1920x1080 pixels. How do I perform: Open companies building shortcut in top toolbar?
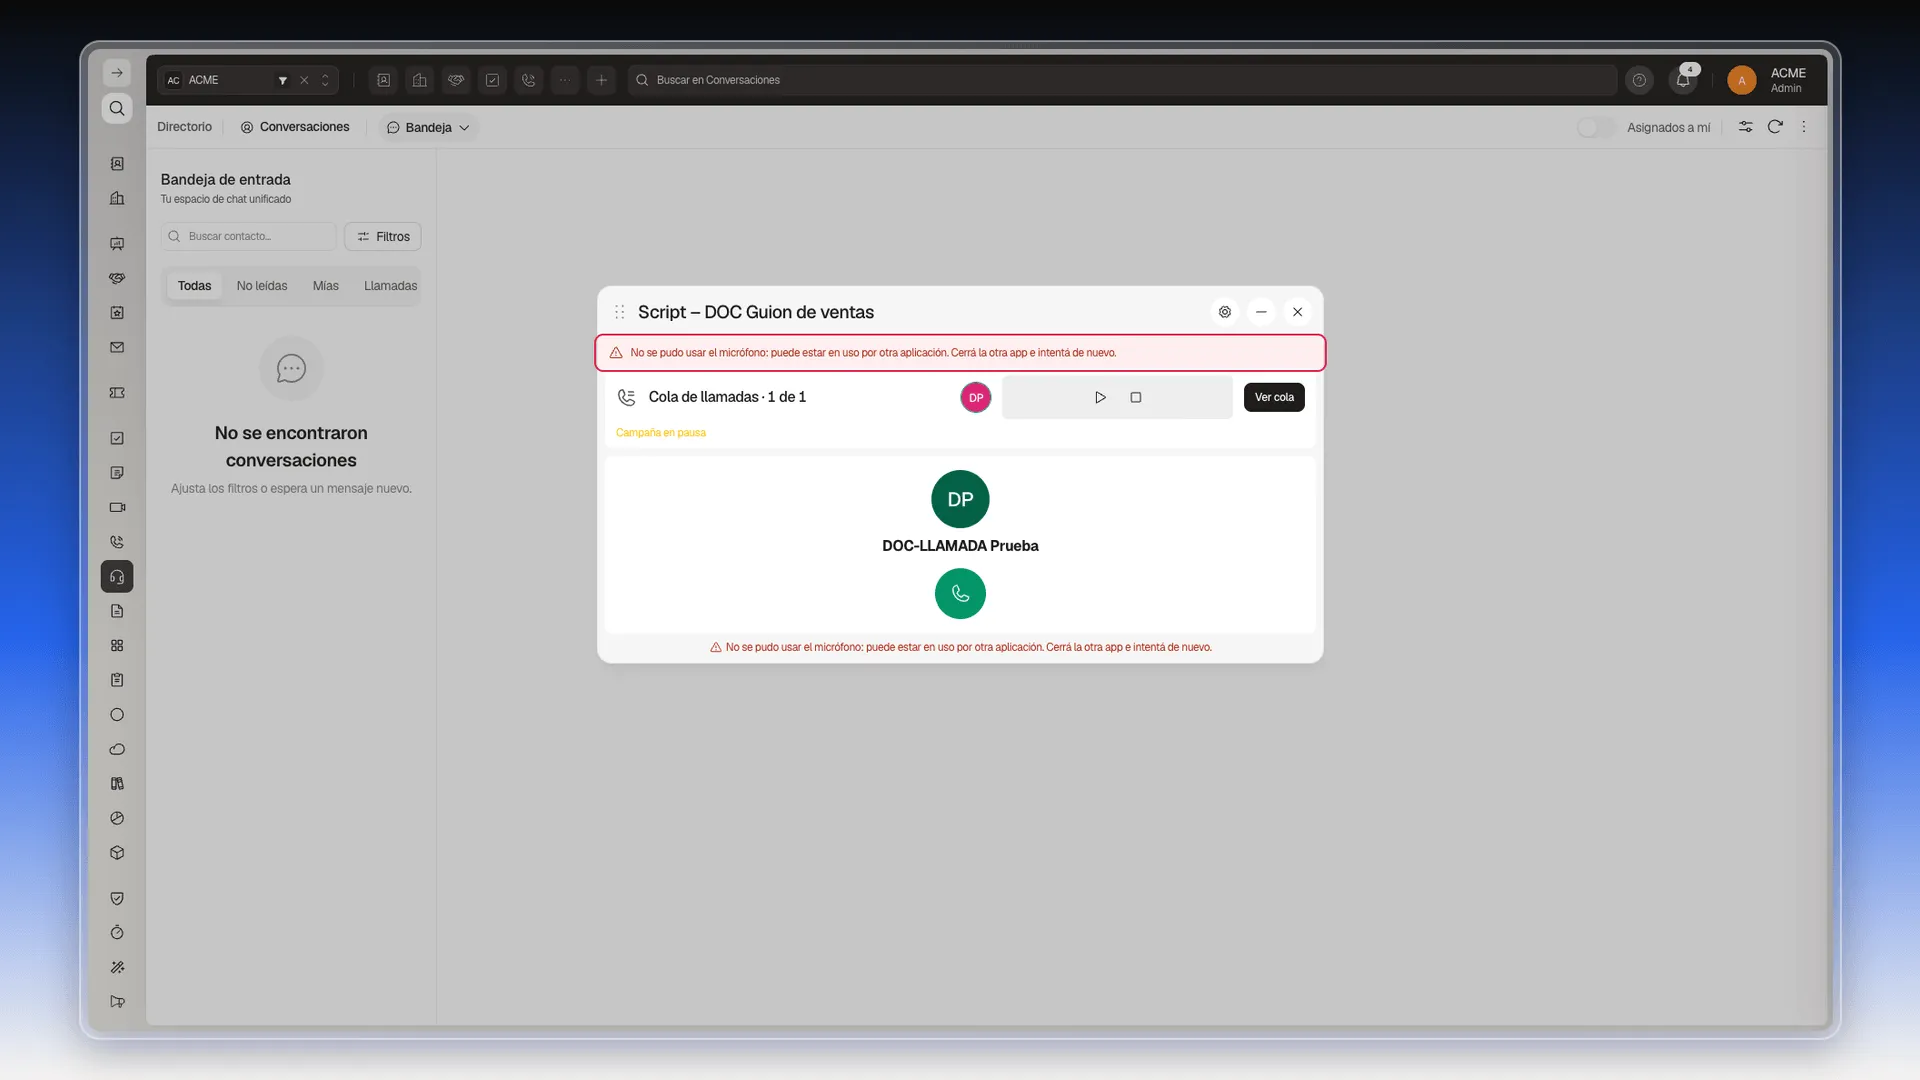420,80
